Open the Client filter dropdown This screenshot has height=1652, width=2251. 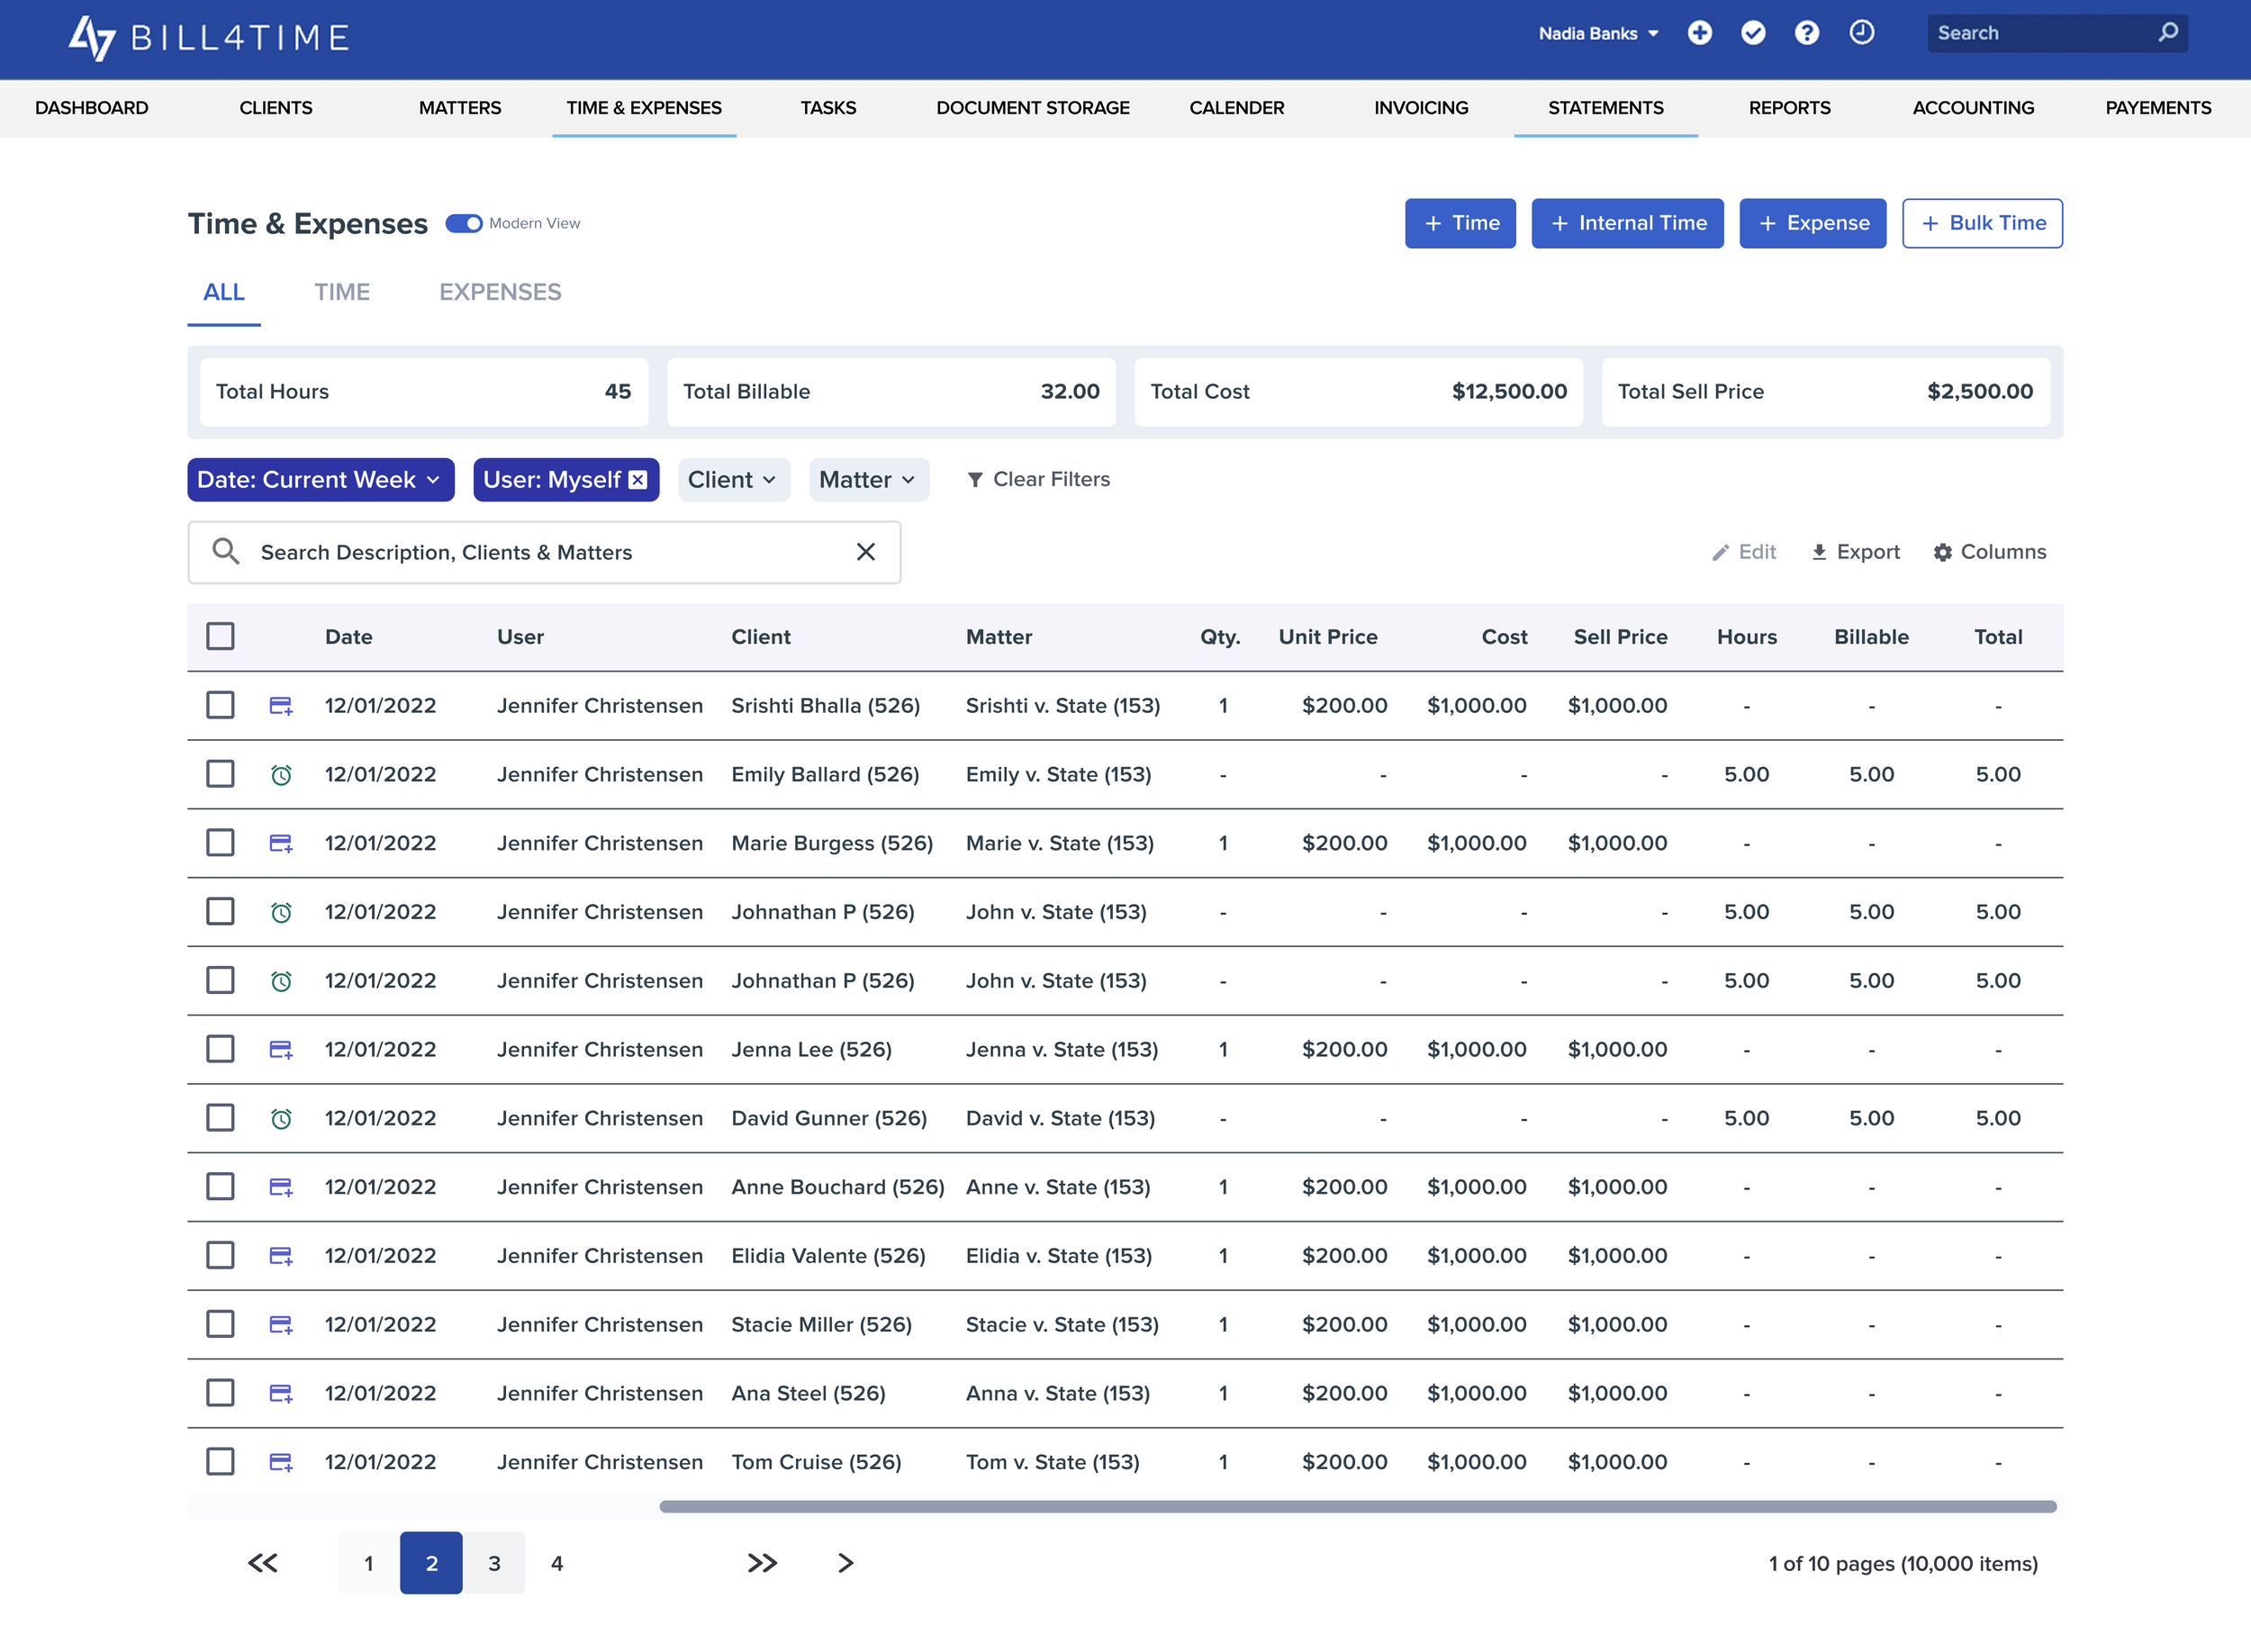click(x=733, y=480)
